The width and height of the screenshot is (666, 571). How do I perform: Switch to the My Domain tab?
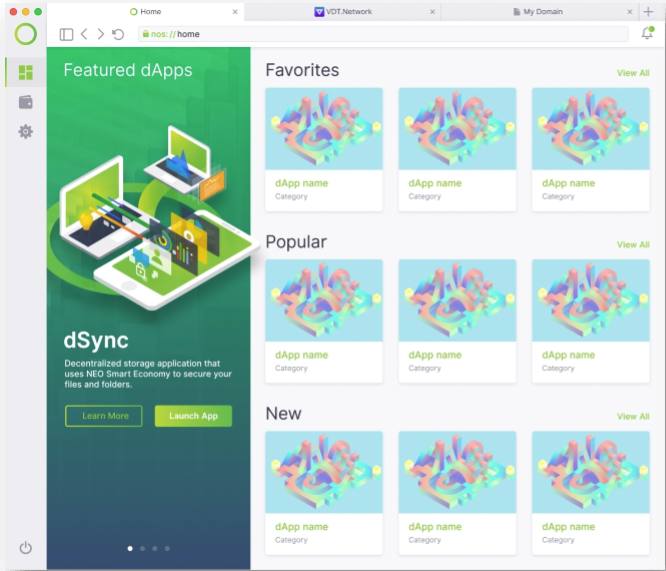point(538,12)
